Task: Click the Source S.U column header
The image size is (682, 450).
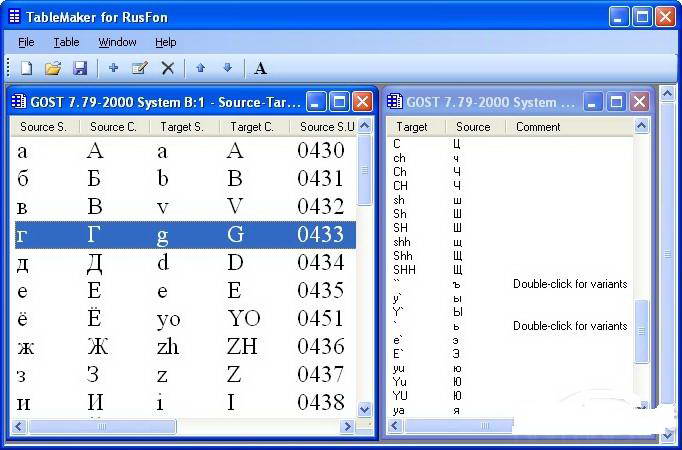Action: [x=323, y=127]
